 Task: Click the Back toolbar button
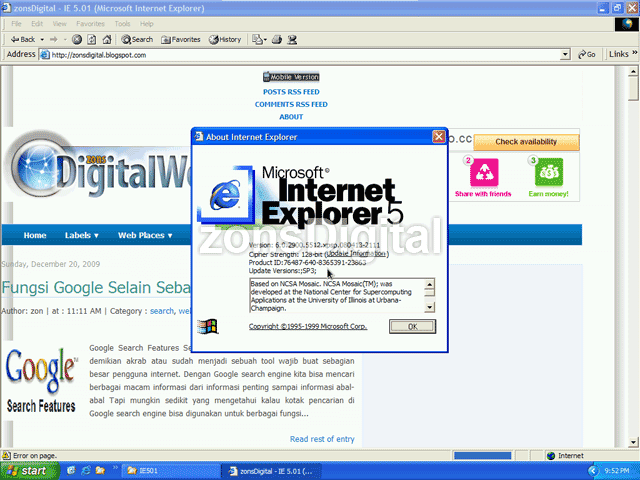tap(22, 40)
